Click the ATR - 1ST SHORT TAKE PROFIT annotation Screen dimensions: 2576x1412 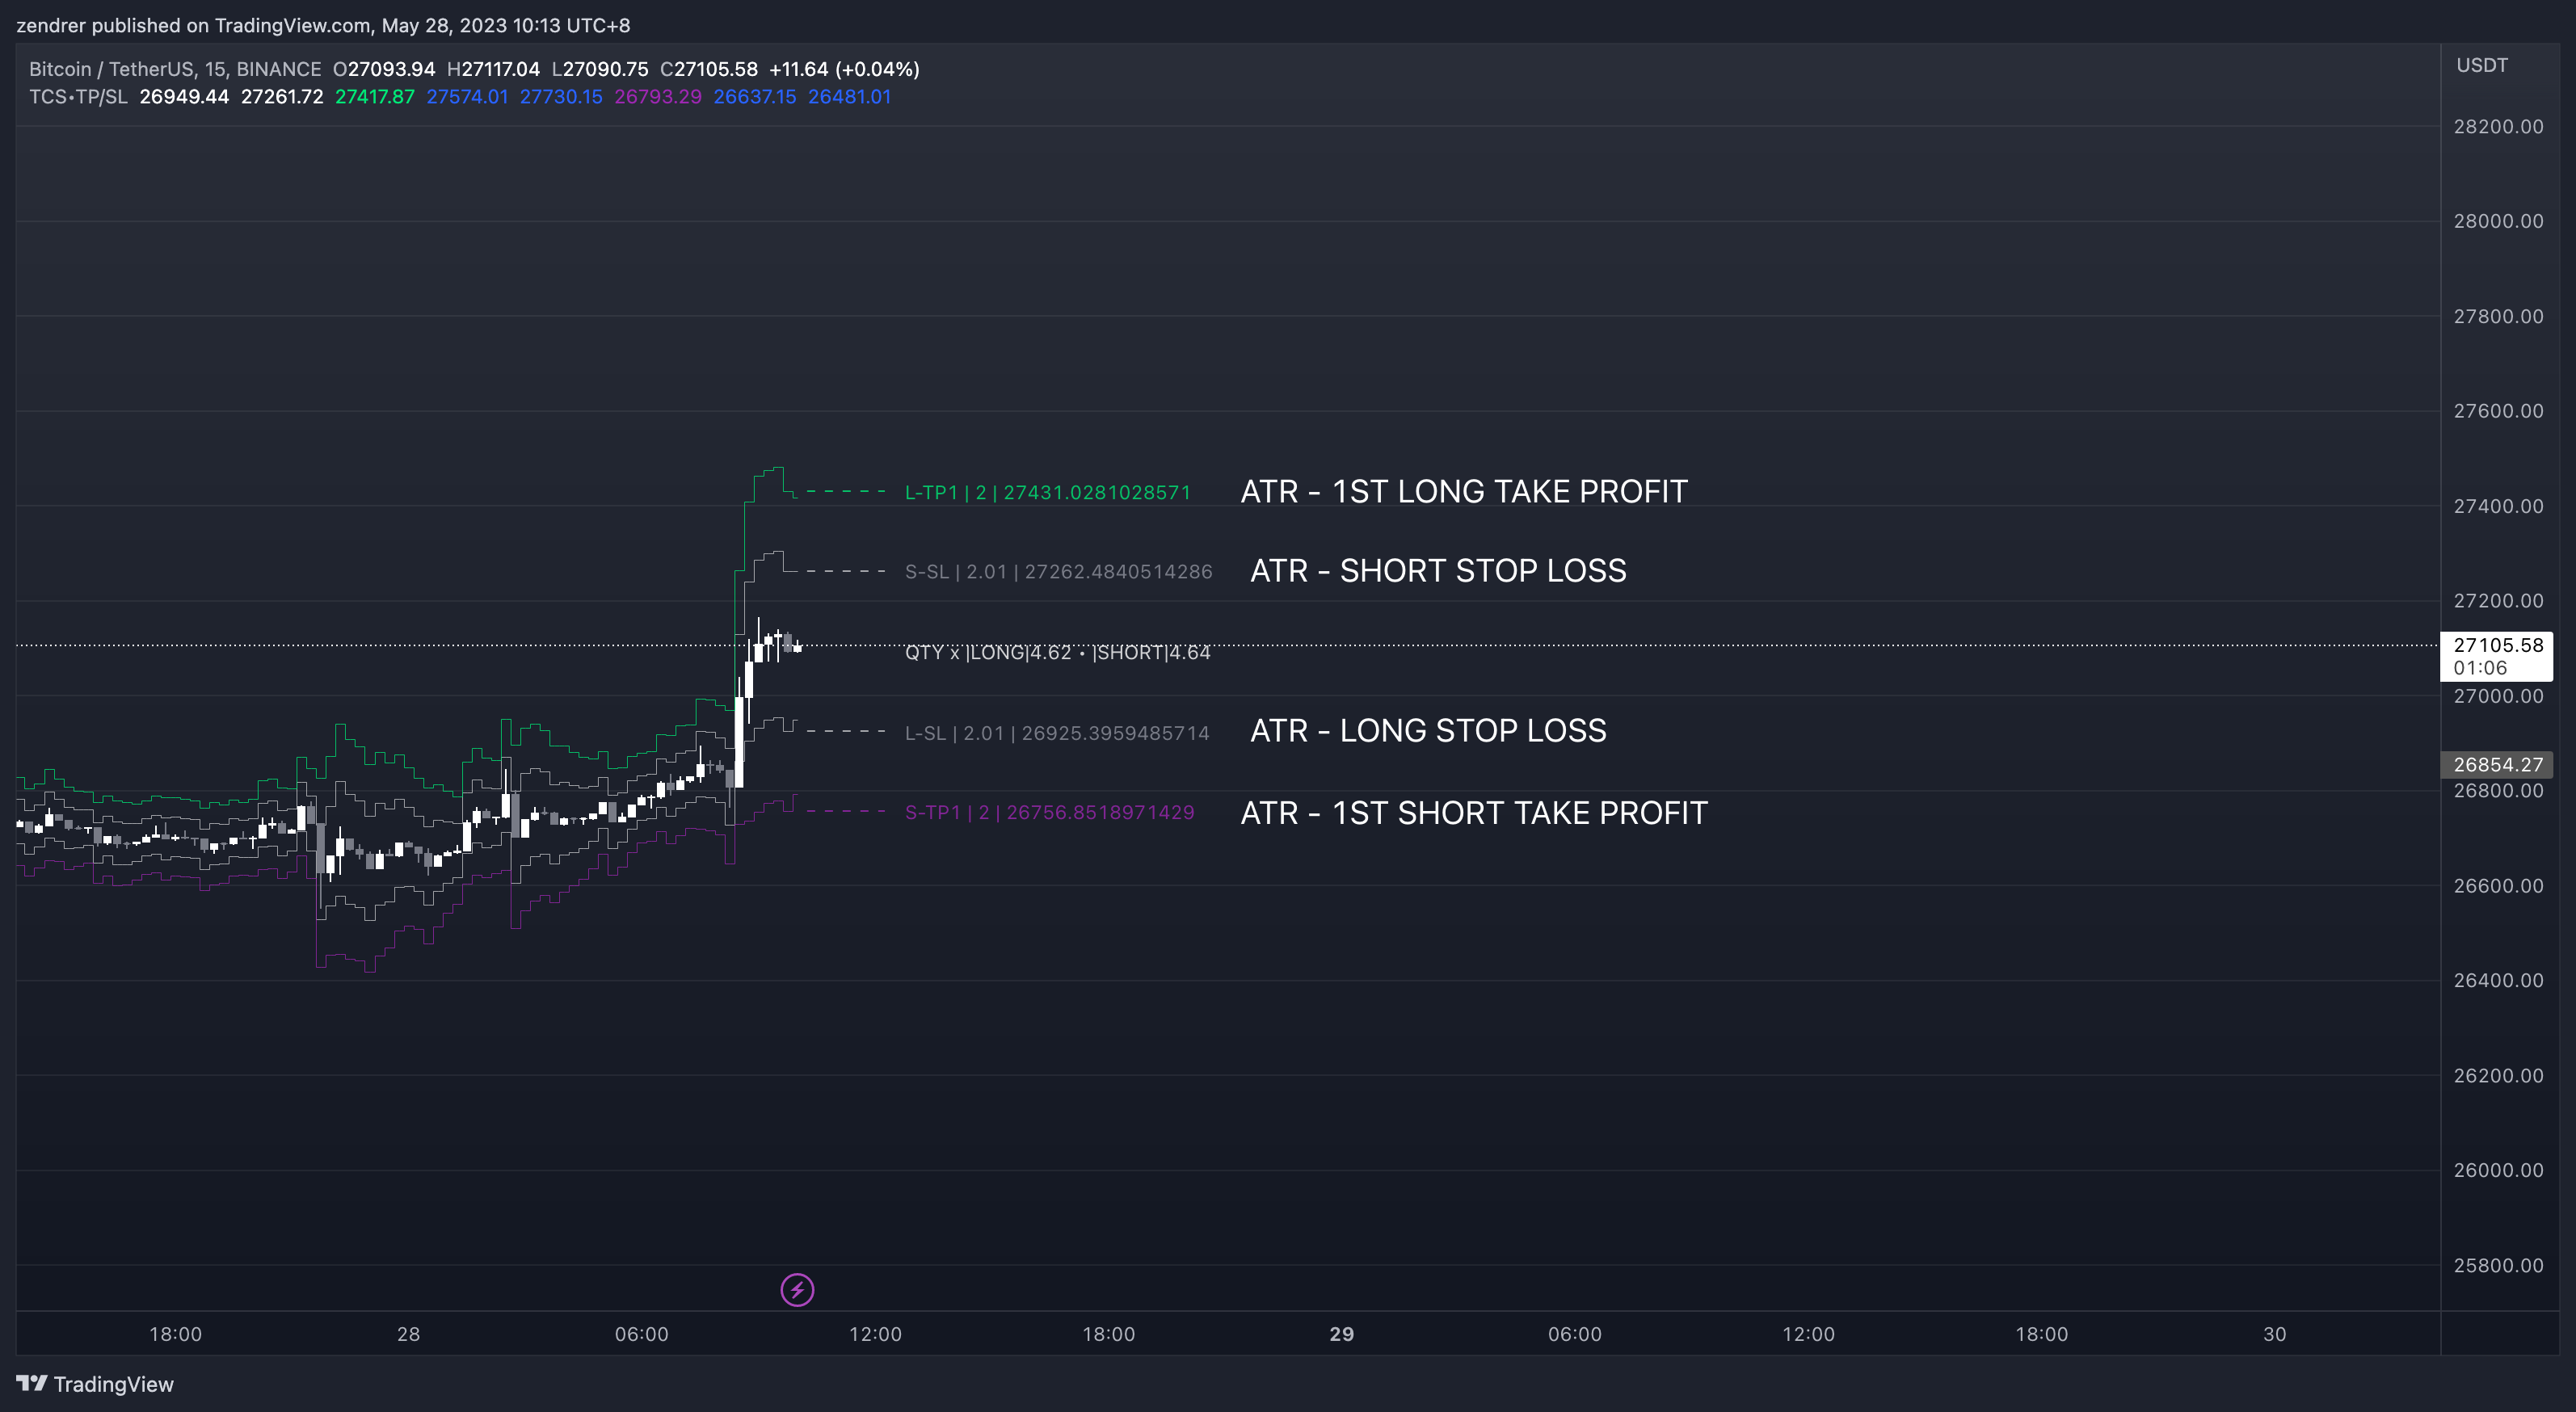[1474, 813]
